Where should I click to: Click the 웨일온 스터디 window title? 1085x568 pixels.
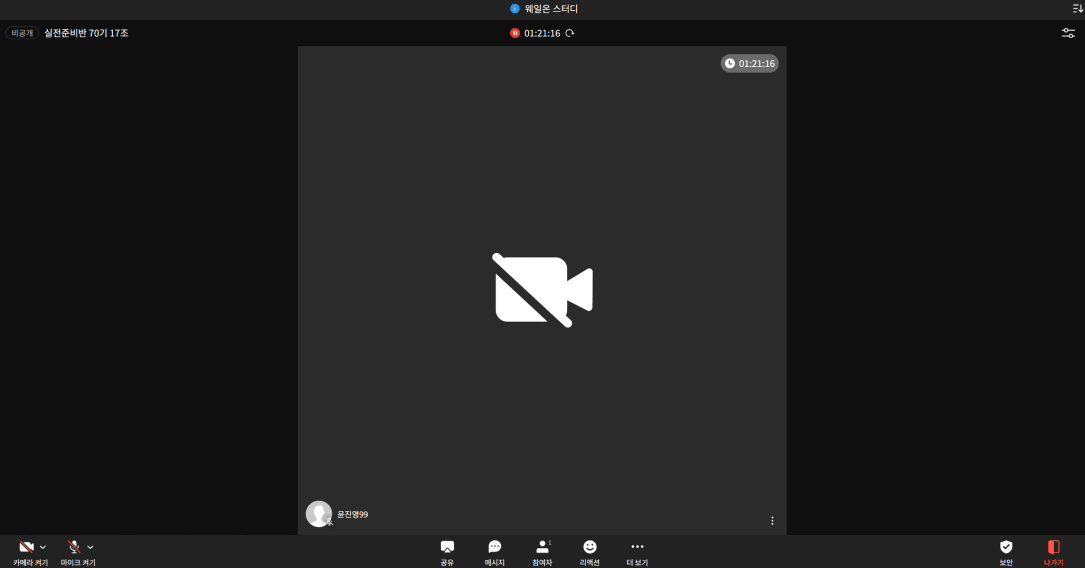point(551,8)
